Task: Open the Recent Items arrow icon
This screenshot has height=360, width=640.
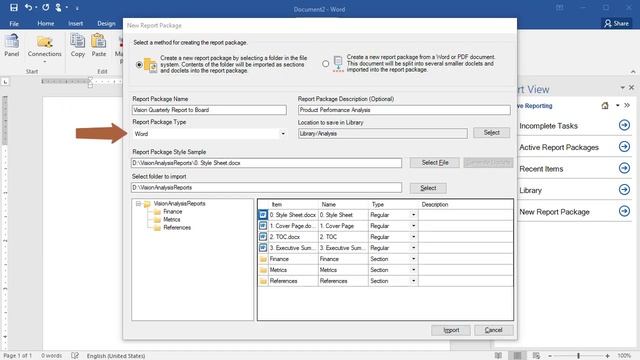Action: [x=624, y=168]
